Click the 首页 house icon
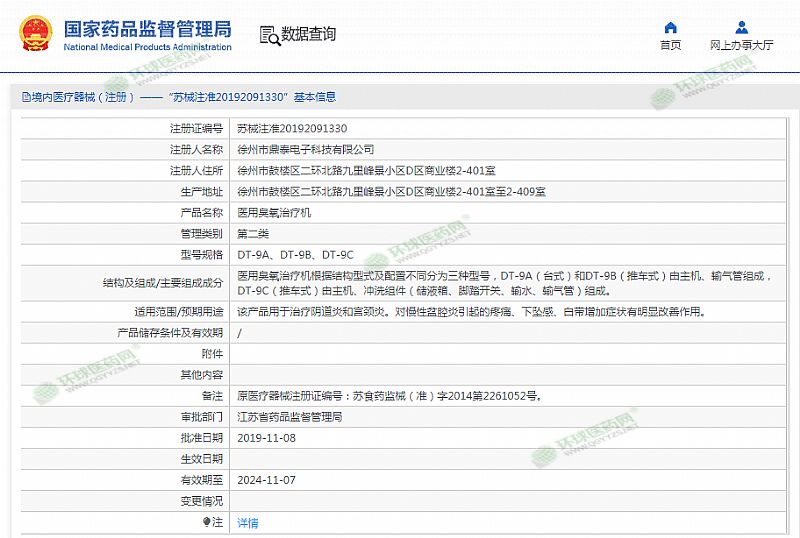Image resolution: width=800 pixels, height=538 pixels. click(x=671, y=27)
